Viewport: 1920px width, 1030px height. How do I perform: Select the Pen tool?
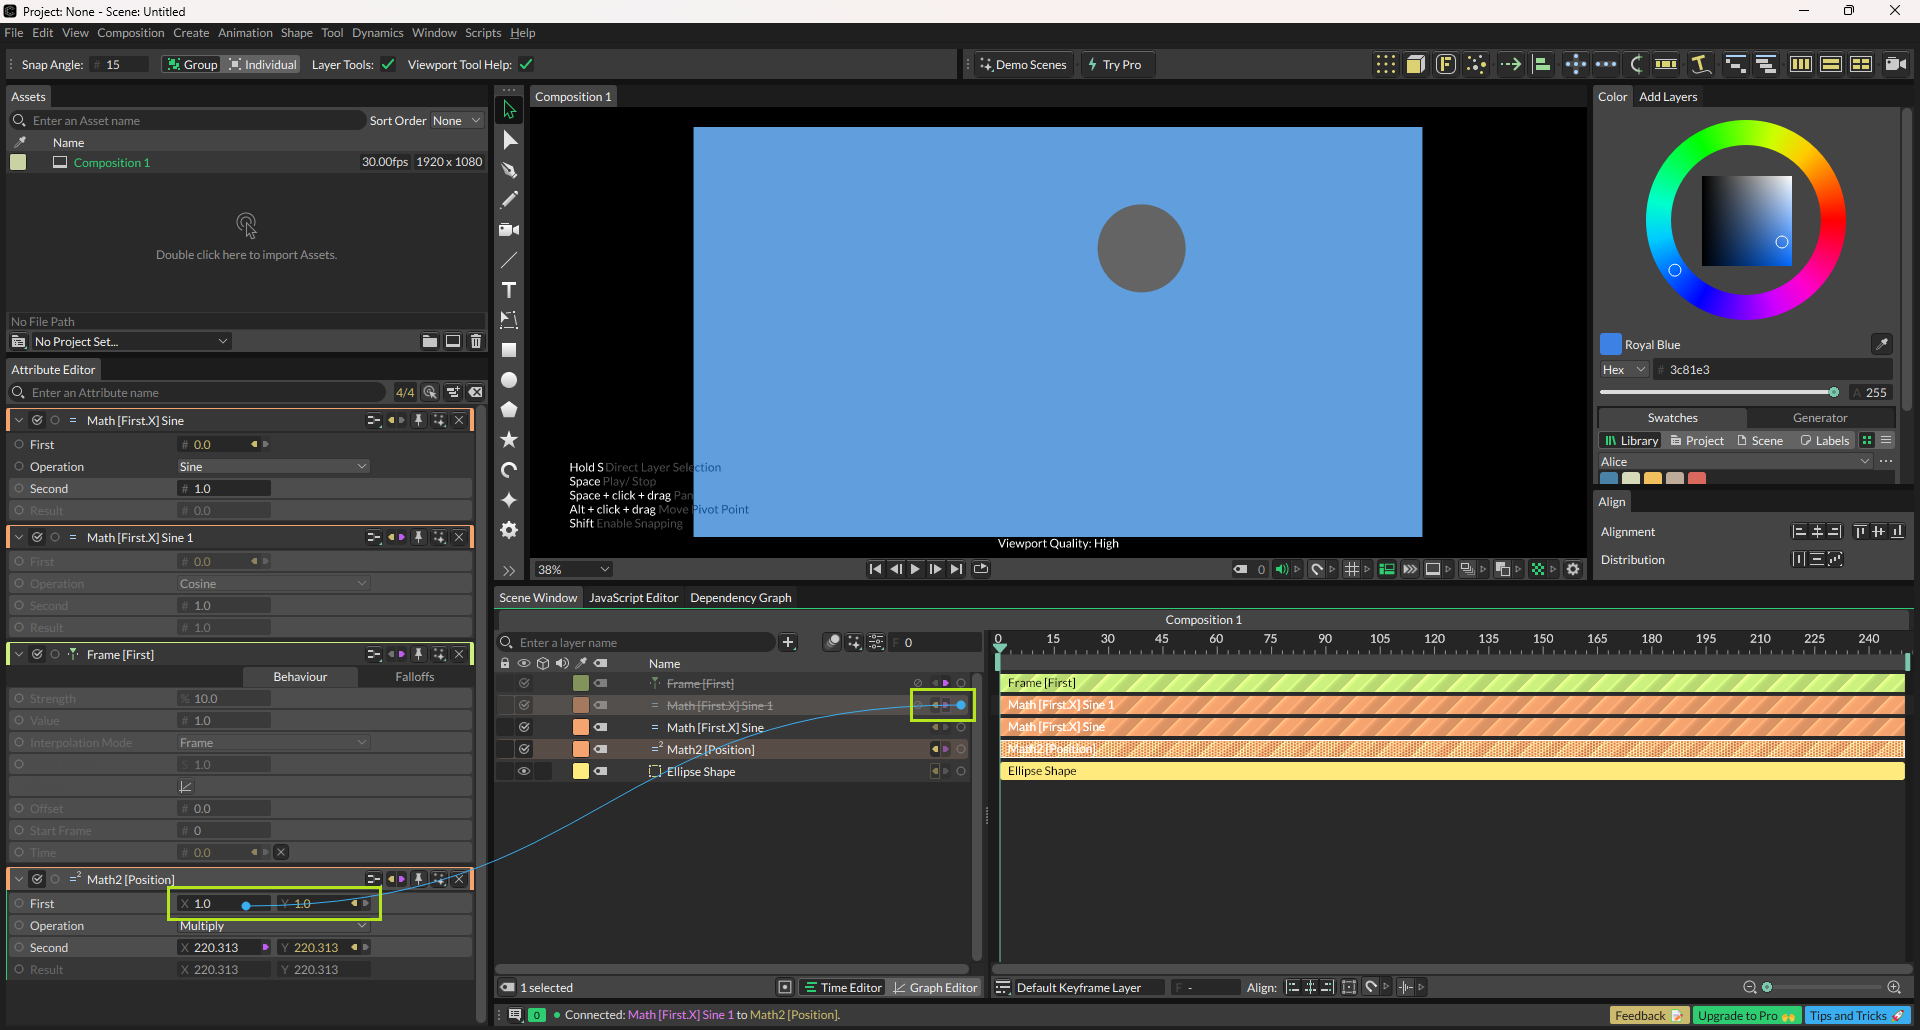click(x=509, y=170)
